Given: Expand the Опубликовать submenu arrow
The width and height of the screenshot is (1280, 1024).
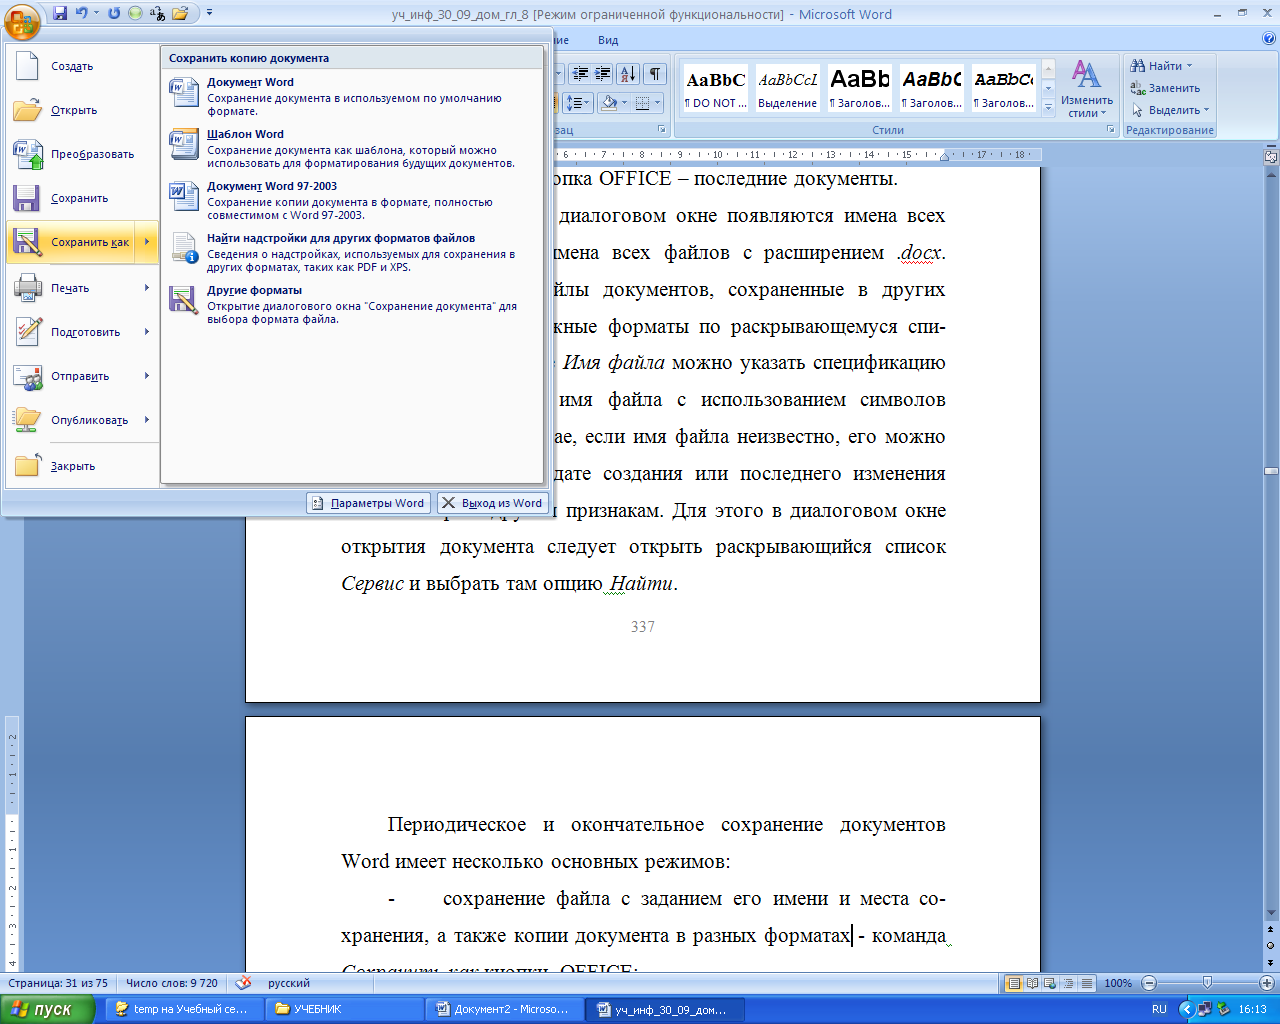Looking at the screenshot, I should point(147,420).
